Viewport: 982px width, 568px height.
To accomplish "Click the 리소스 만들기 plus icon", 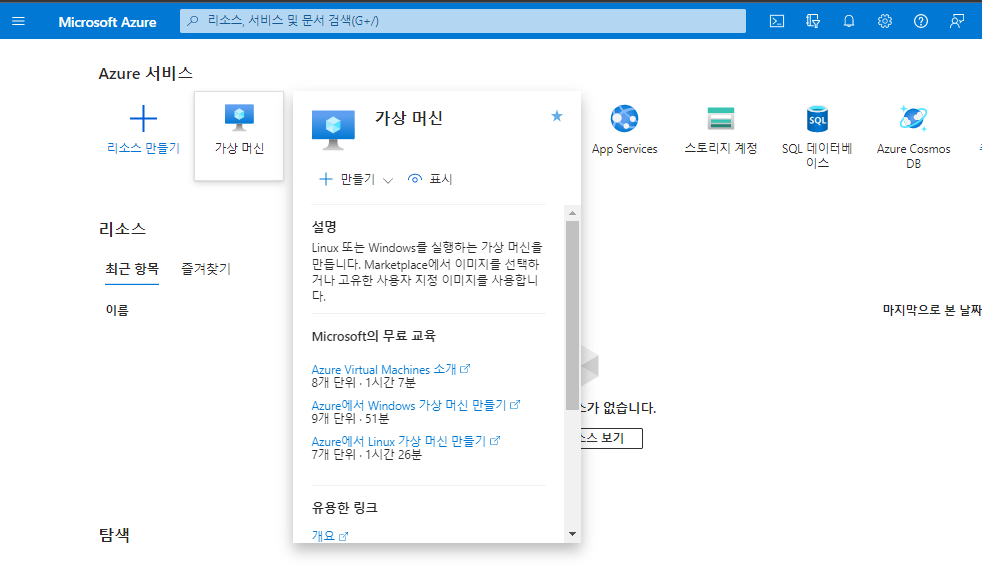I will point(143,118).
